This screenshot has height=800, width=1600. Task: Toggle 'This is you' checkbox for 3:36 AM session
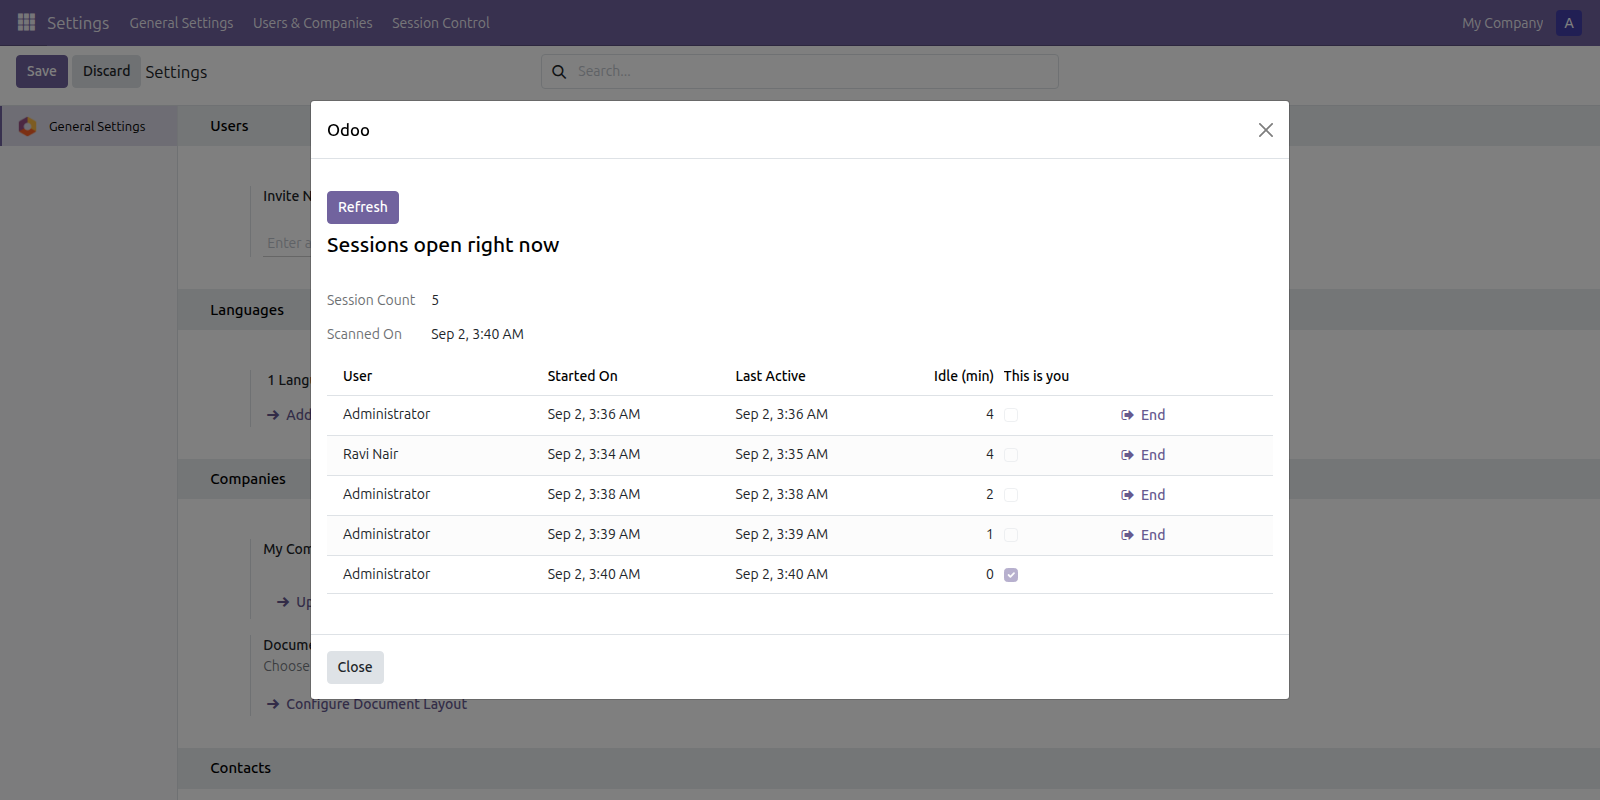pyautogui.click(x=1011, y=415)
